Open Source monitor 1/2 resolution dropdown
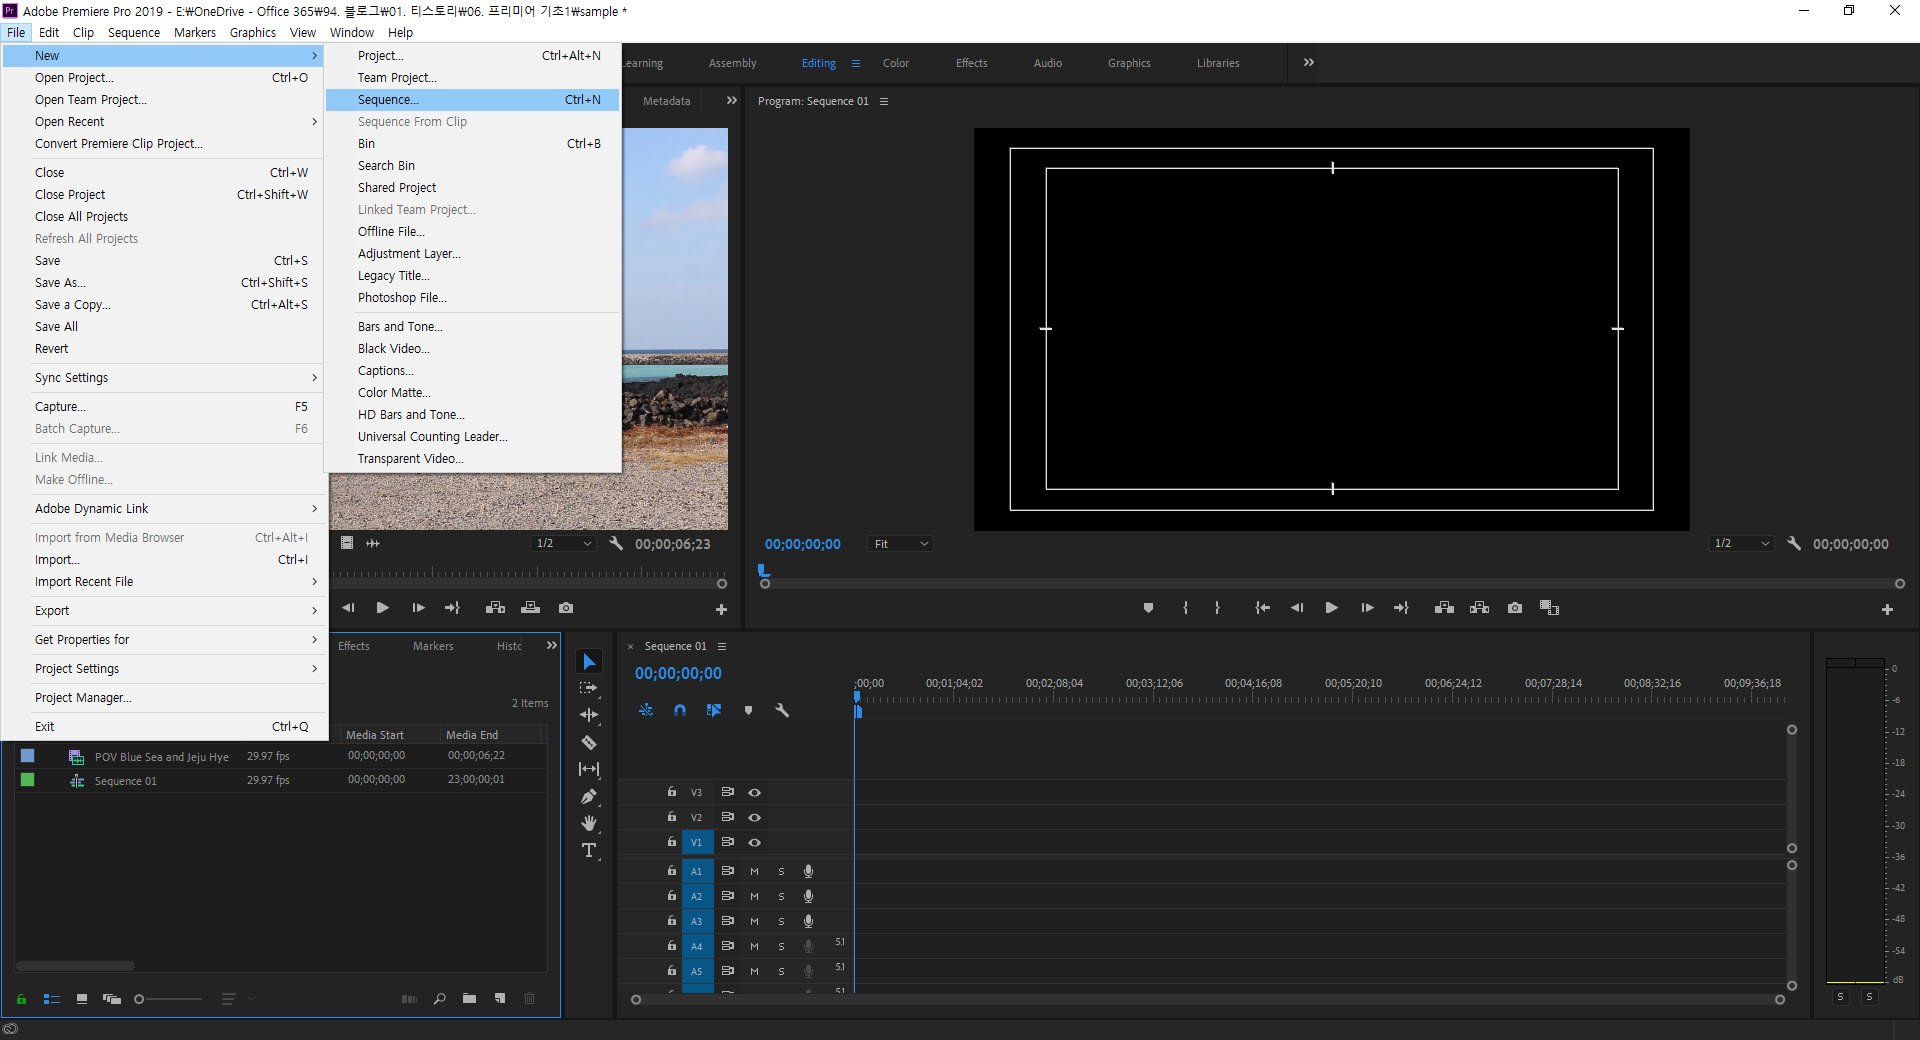This screenshot has height=1040, width=1920. pyautogui.click(x=563, y=544)
